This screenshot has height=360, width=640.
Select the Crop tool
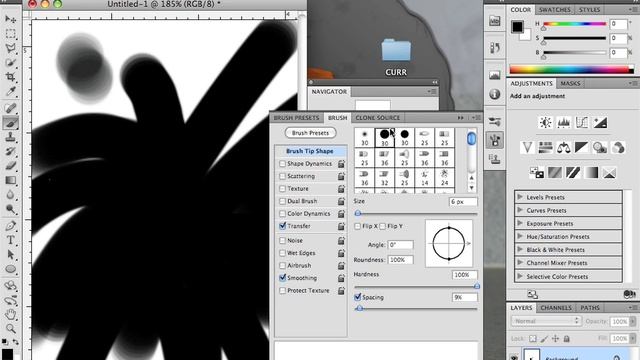[x=11, y=77]
